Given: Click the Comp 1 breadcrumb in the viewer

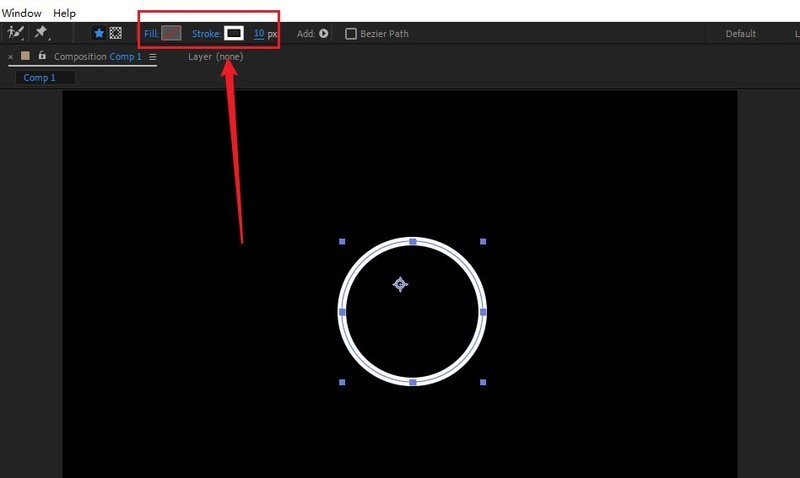Looking at the screenshot, I should [39, 77].
